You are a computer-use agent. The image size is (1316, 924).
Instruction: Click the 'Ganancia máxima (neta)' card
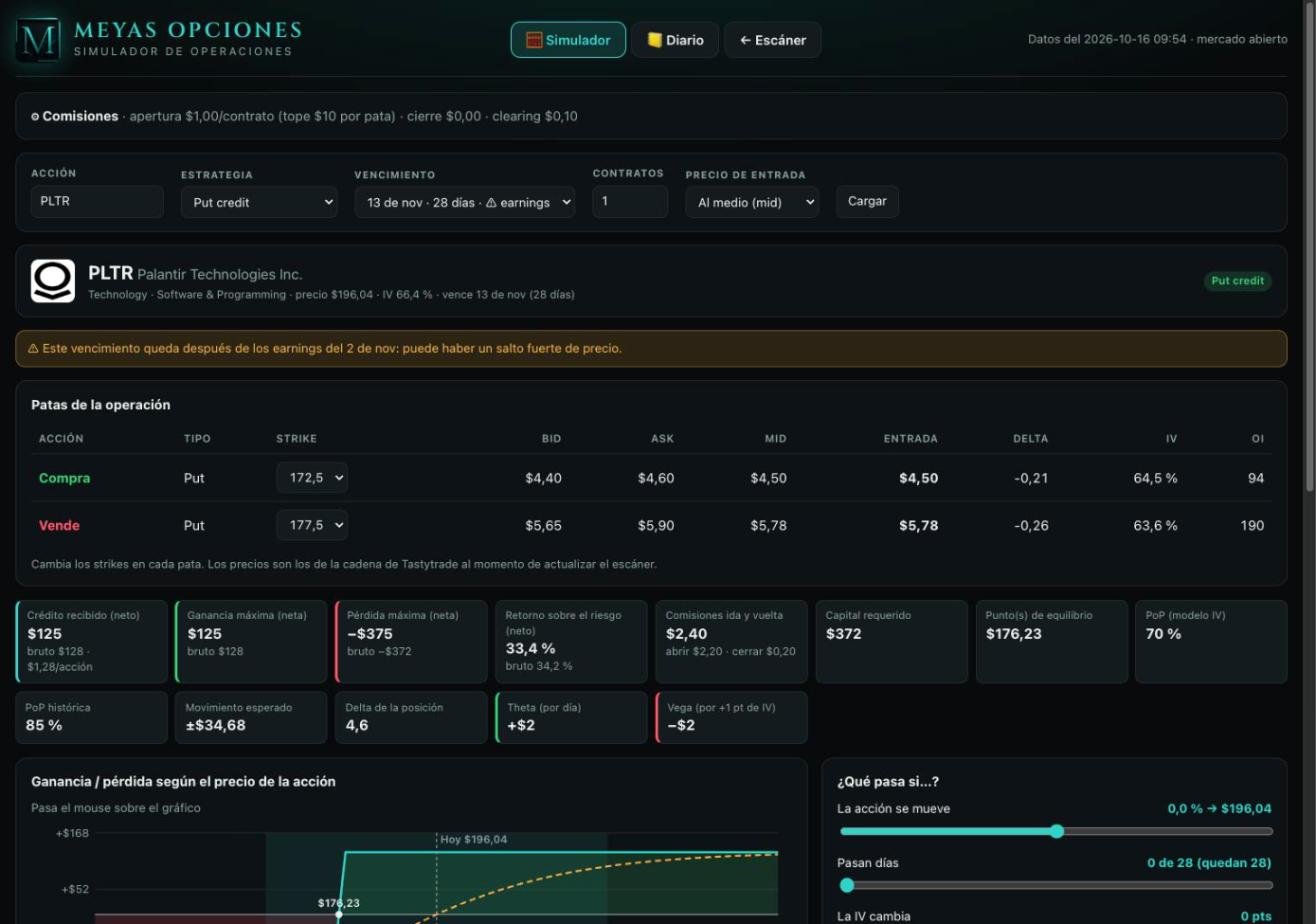pos(251,642)
